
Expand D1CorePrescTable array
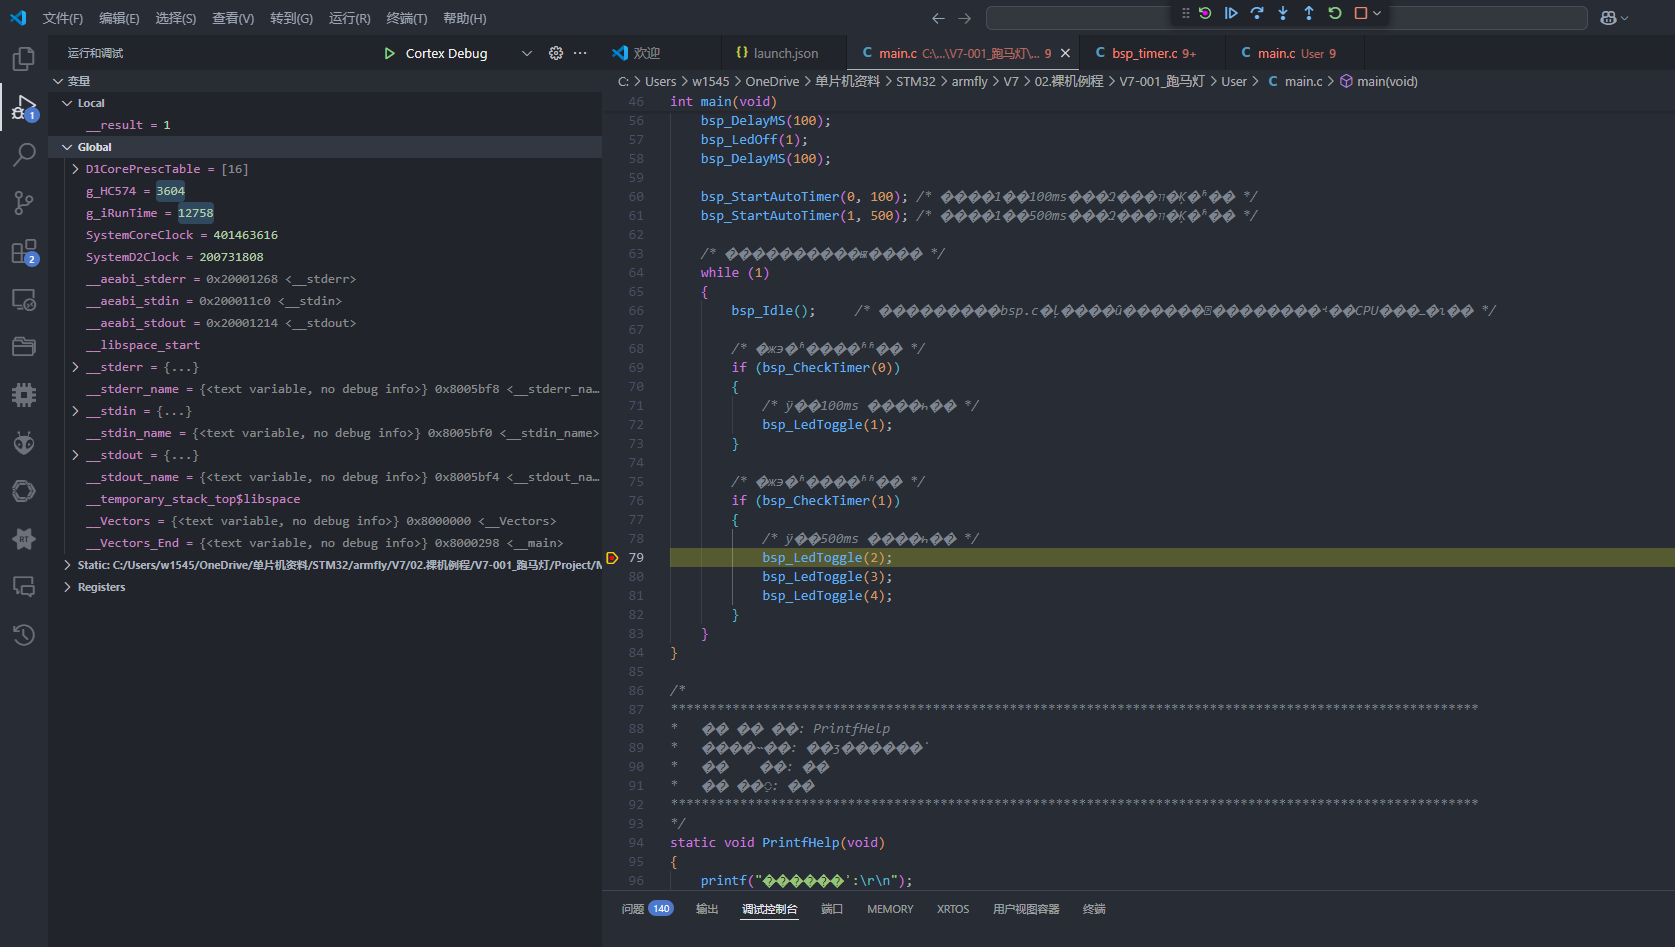[x=76, y=169]
